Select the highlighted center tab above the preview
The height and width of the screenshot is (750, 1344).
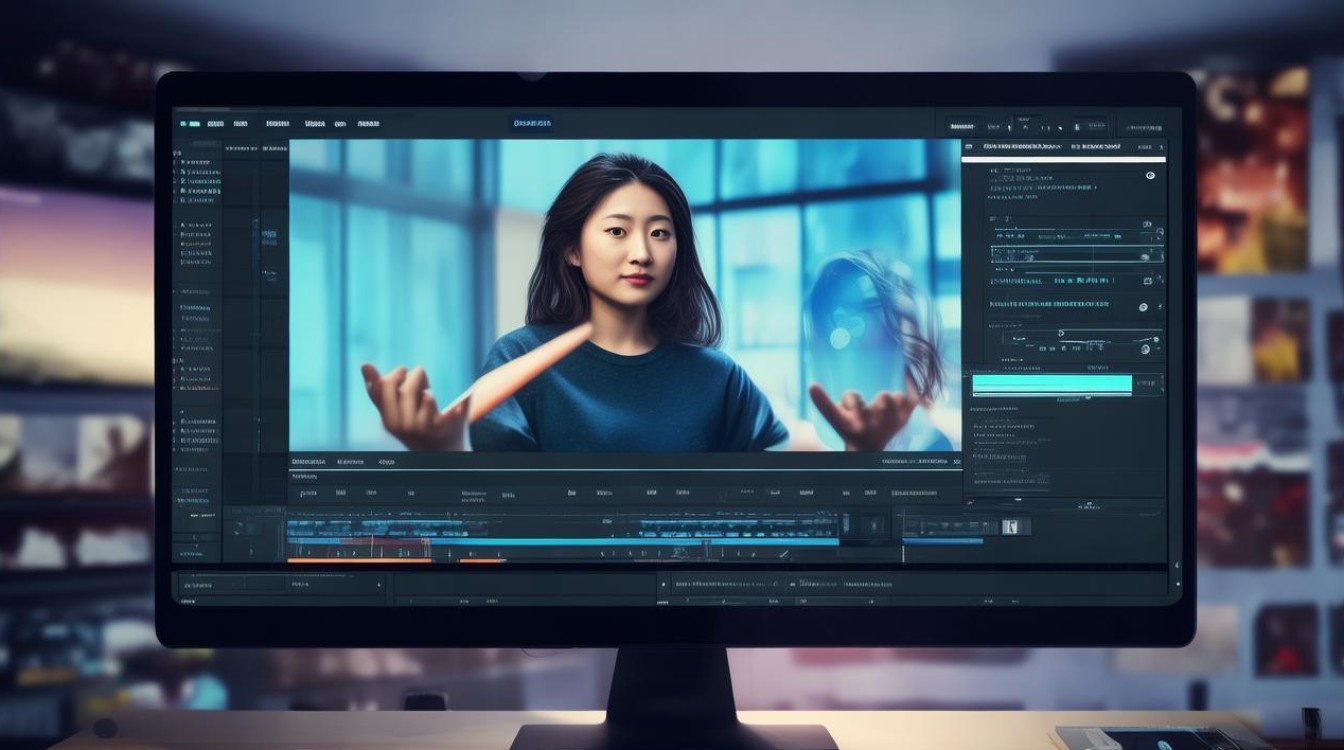531,123
